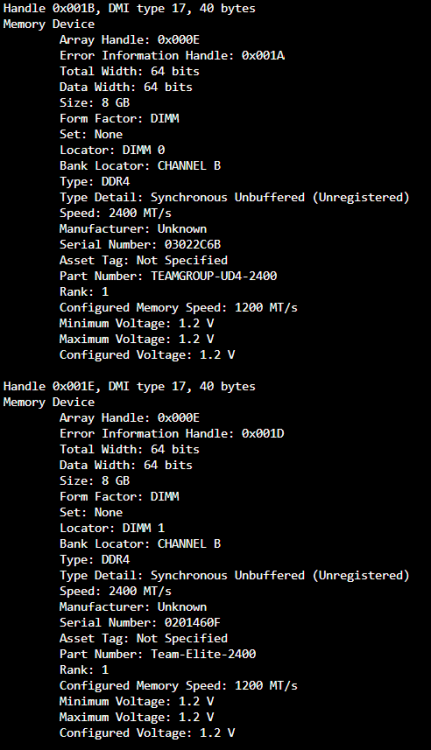Click second Configured Memory Speed line

click(x=178, y=685)
